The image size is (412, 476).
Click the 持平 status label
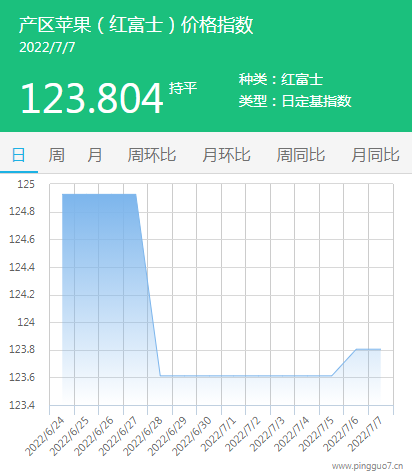point(183,88)
